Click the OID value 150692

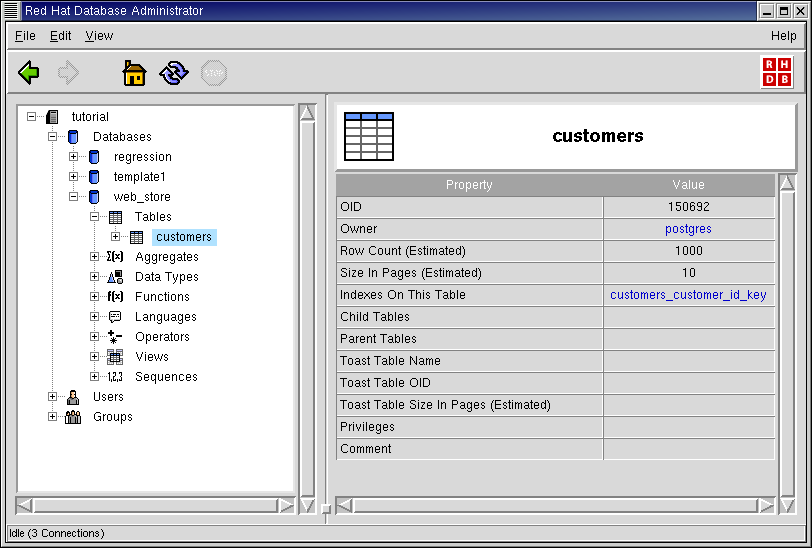point(689,207)
